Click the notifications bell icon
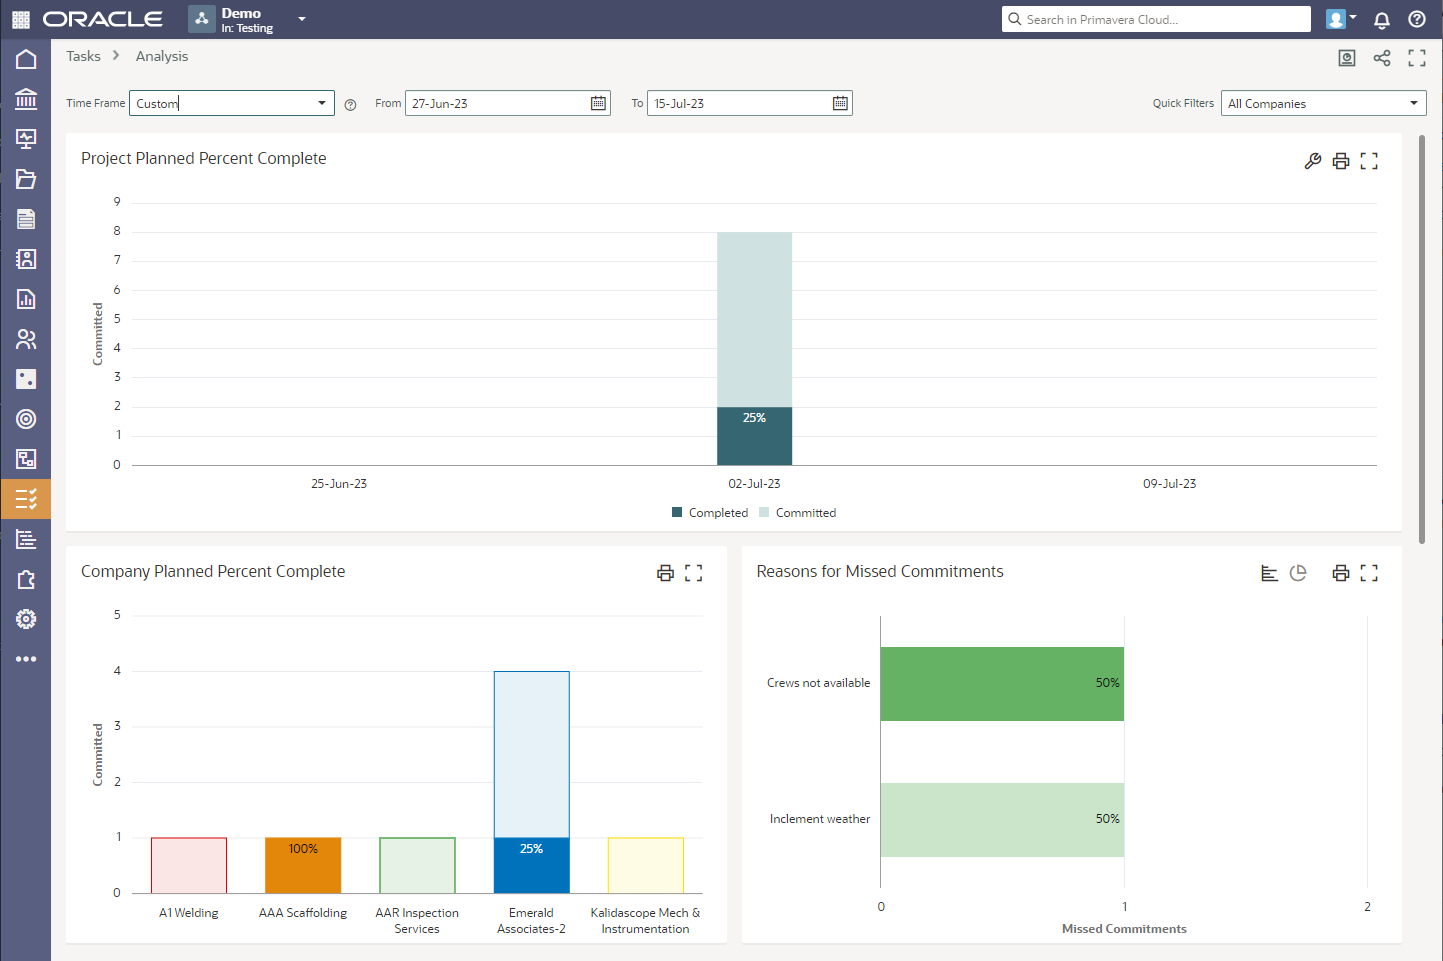 (x=1382, y=20)
